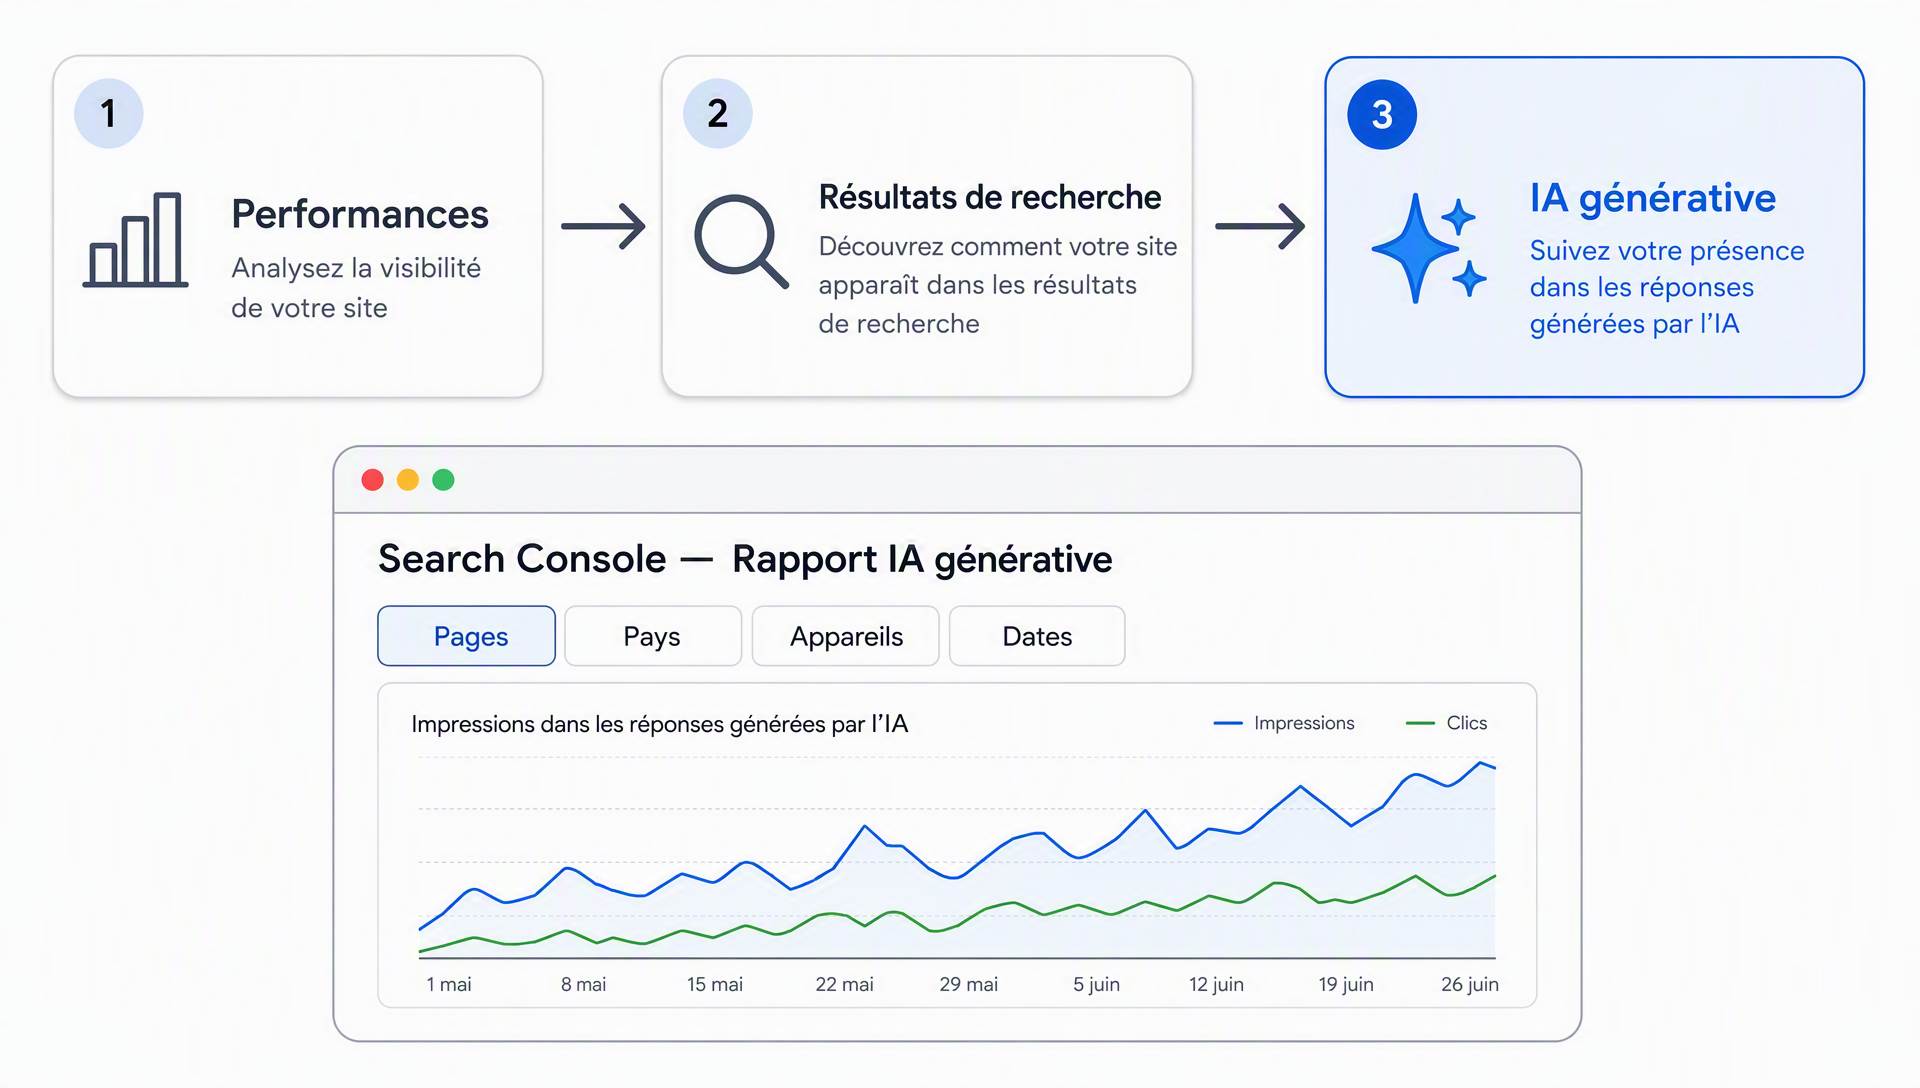Click the '1 mai' axis label
1920x1088 pixels.
click(x=449, y=984)
